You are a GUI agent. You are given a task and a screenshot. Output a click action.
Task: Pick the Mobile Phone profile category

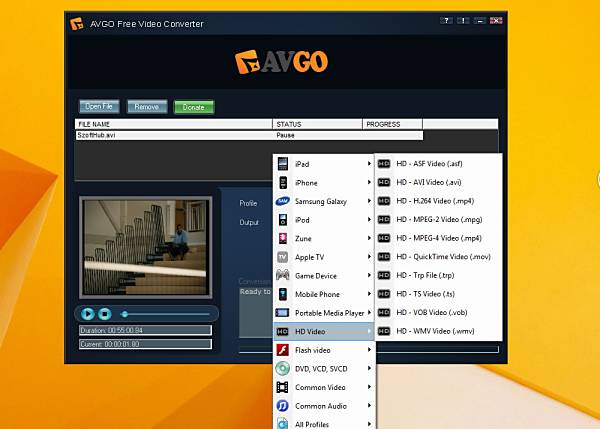click(x=324, y=294)
